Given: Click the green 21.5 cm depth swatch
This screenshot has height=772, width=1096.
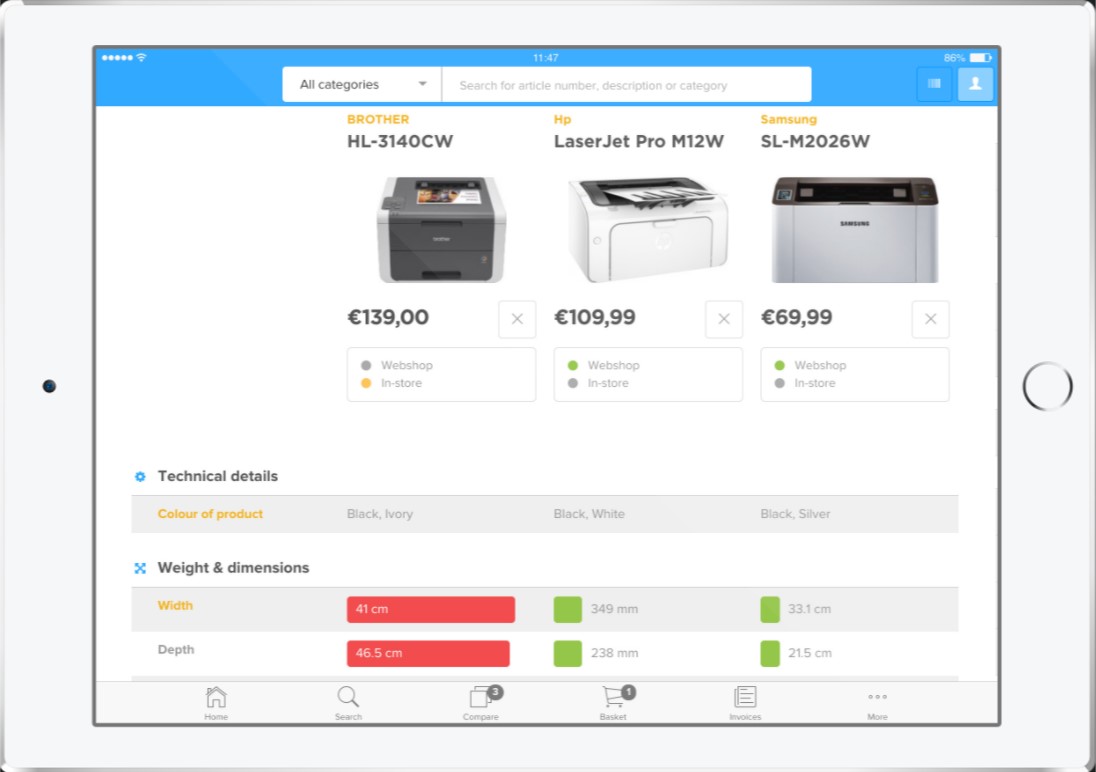Looking at the screenshot, I should pos(770,653).
